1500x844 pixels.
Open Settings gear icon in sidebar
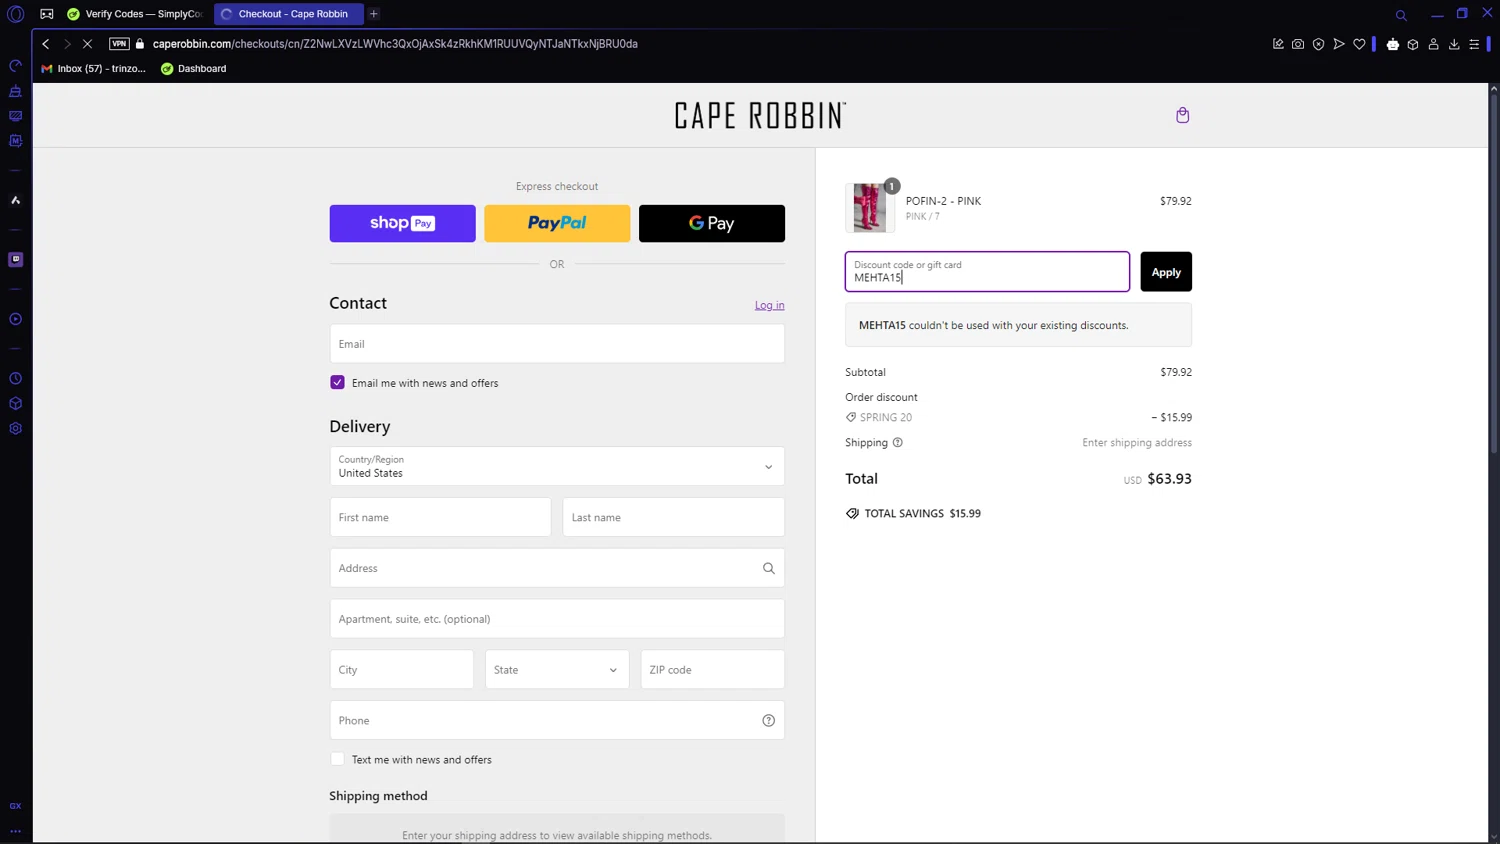(x=15, y=428)
